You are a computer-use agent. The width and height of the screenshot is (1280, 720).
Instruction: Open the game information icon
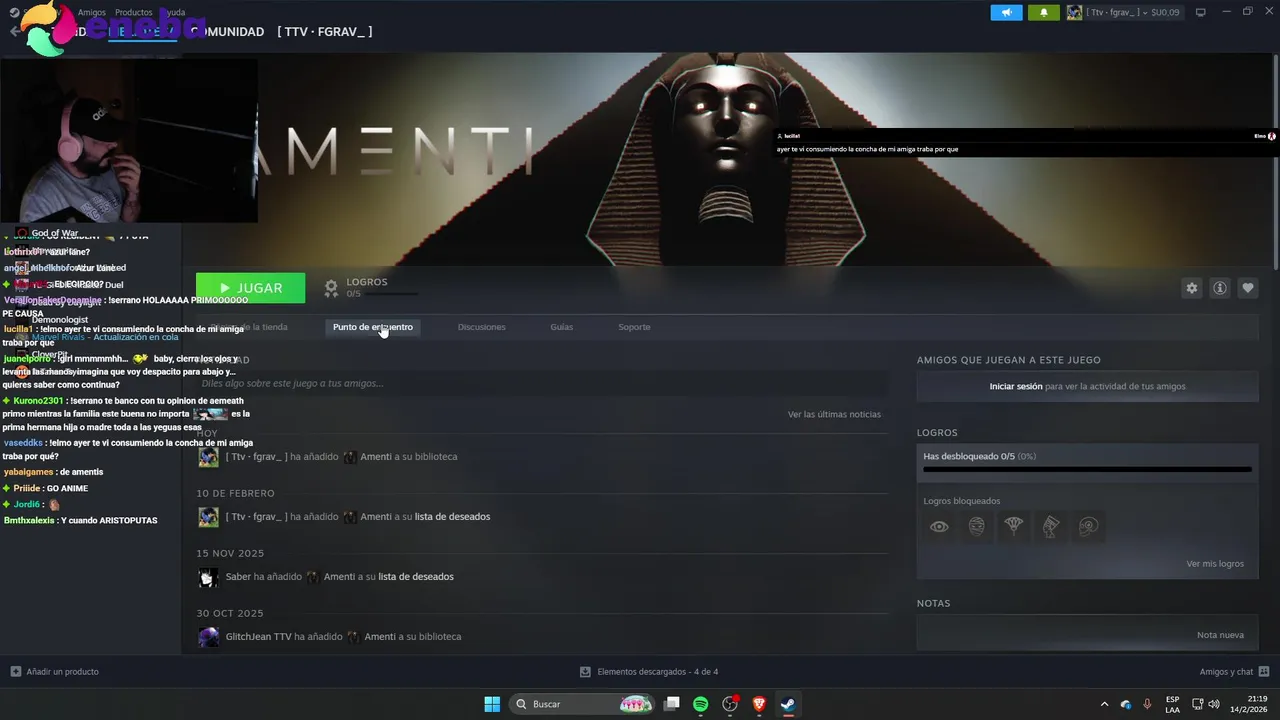tap(1220, 288)
